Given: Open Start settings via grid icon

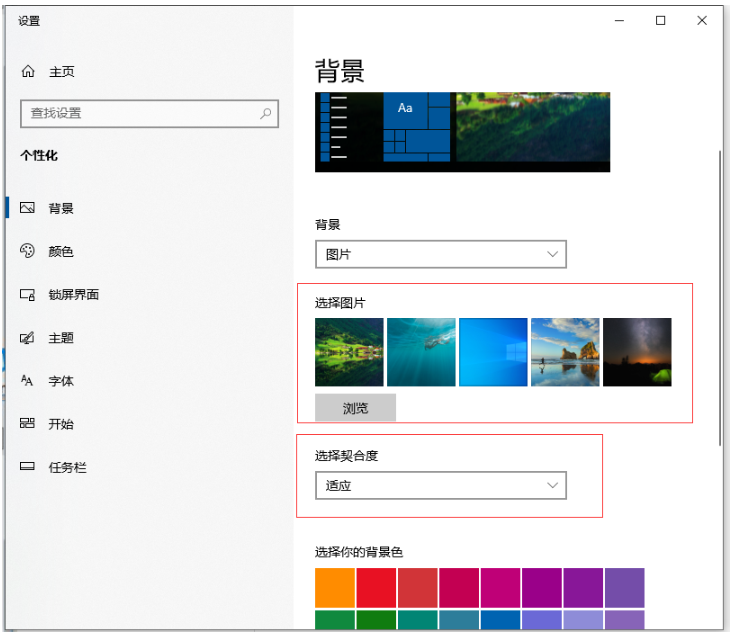Looking at the screenshot, I should coord(28,424).
